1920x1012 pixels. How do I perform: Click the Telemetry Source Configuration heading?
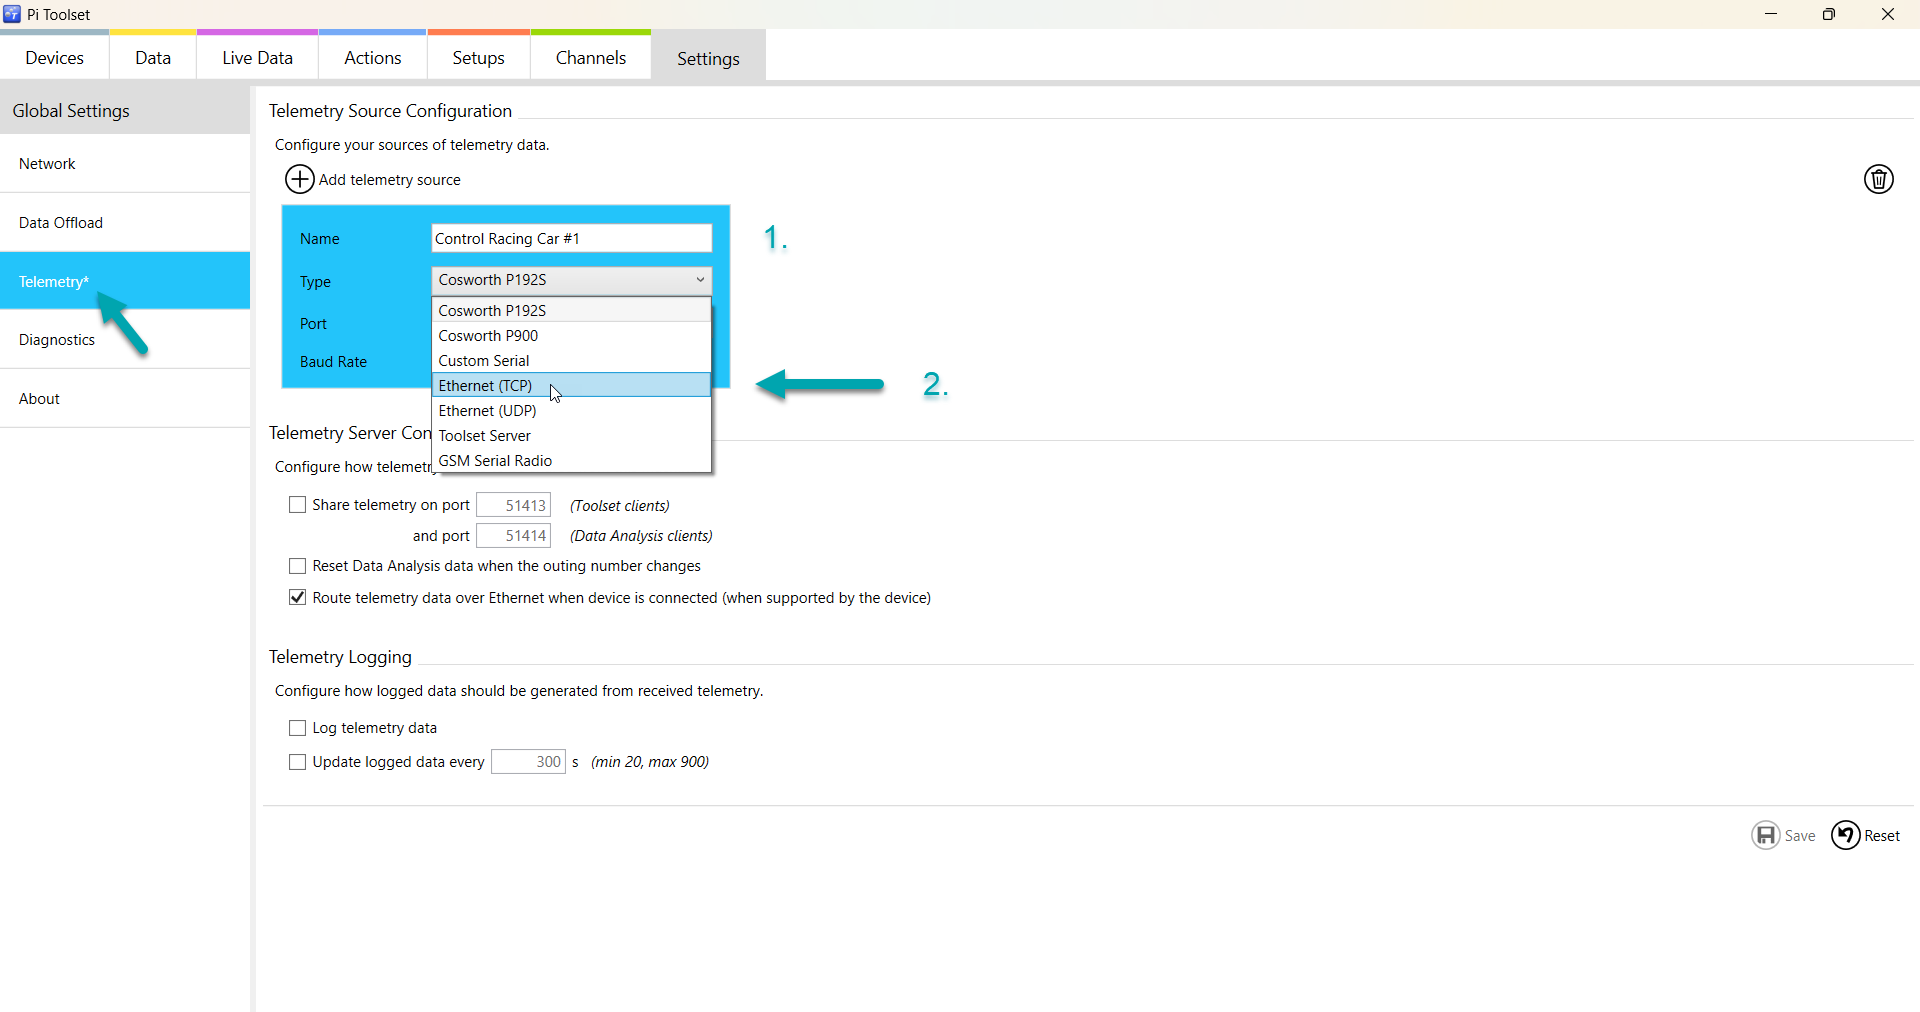pos(390,111)
